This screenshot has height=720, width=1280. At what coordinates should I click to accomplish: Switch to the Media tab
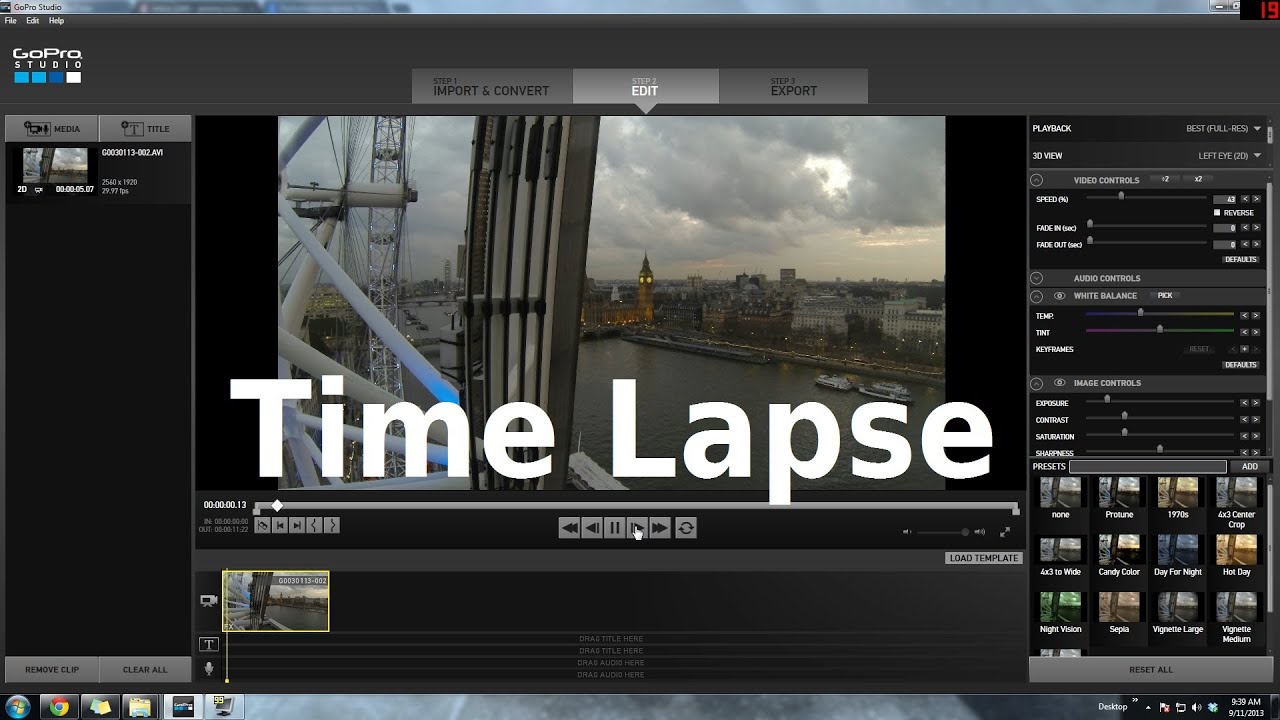51,128
